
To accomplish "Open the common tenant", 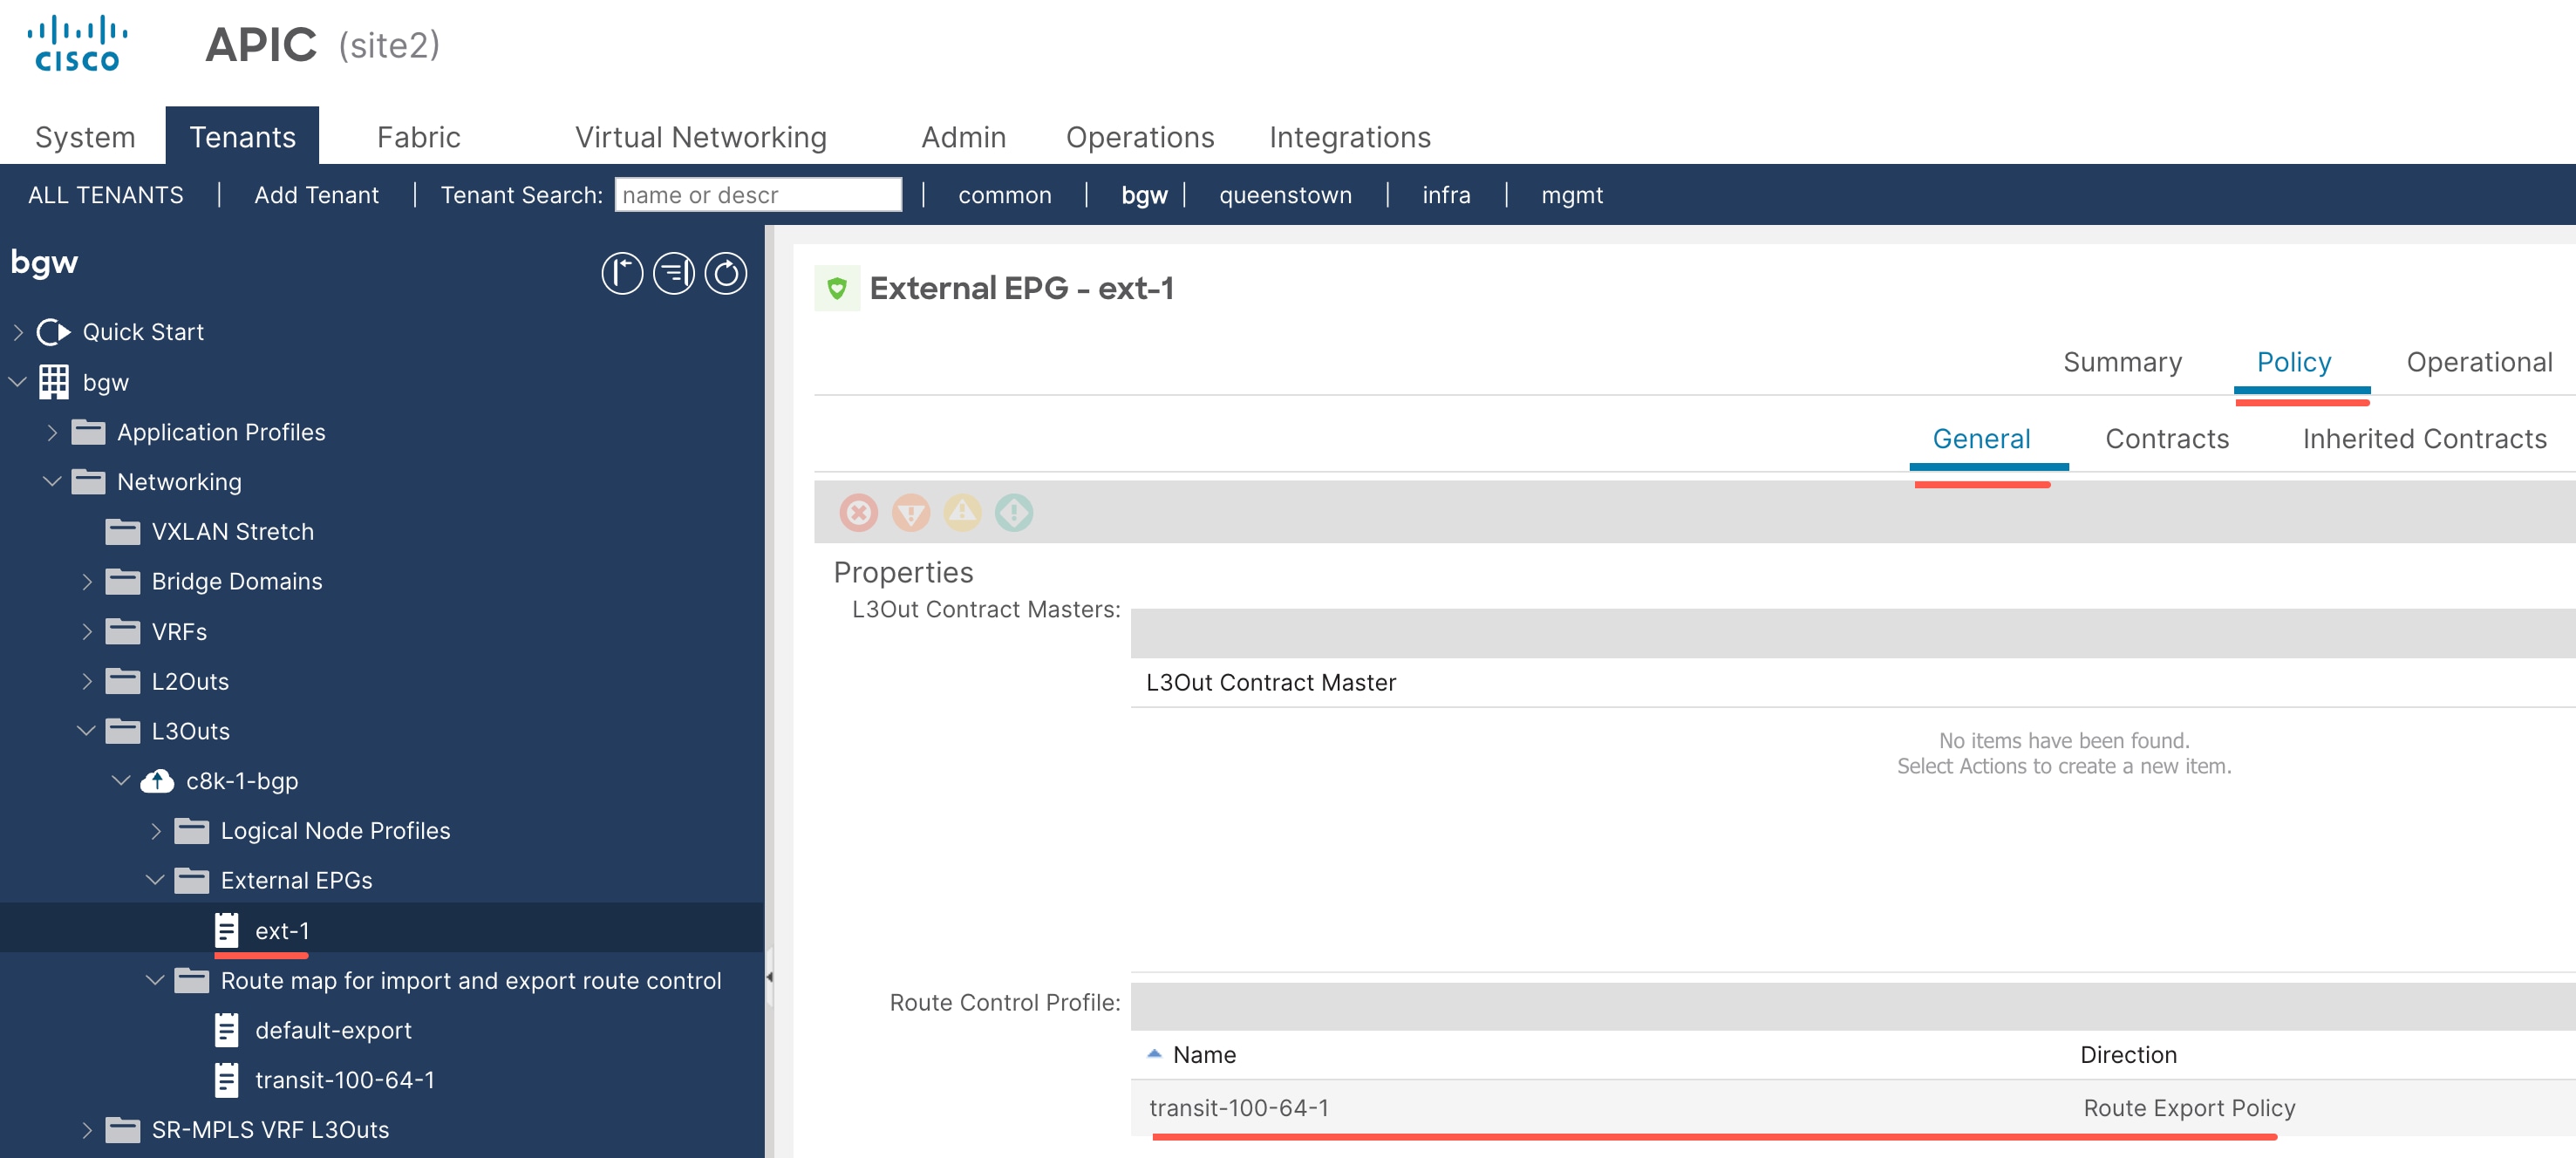I will (1004, 195).
